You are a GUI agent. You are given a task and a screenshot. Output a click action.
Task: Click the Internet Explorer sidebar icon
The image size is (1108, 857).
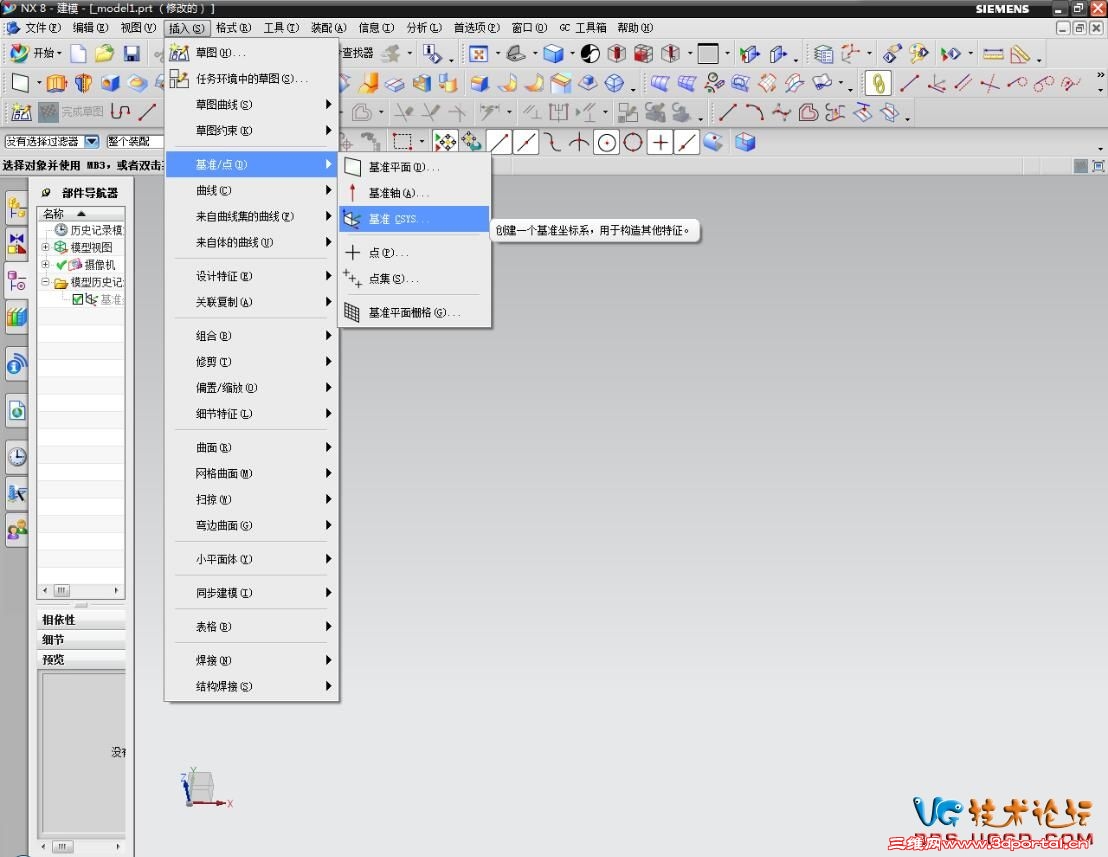click(17, 410)
